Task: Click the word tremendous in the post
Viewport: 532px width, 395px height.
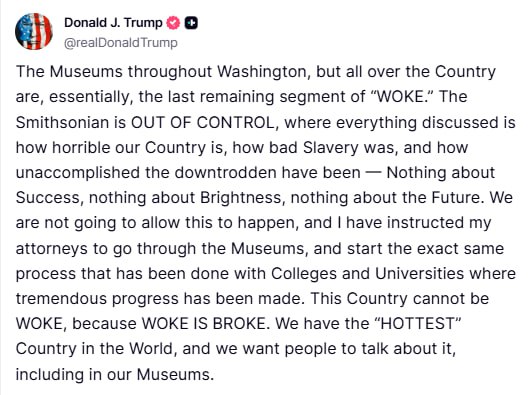Action: click(61, 299)
